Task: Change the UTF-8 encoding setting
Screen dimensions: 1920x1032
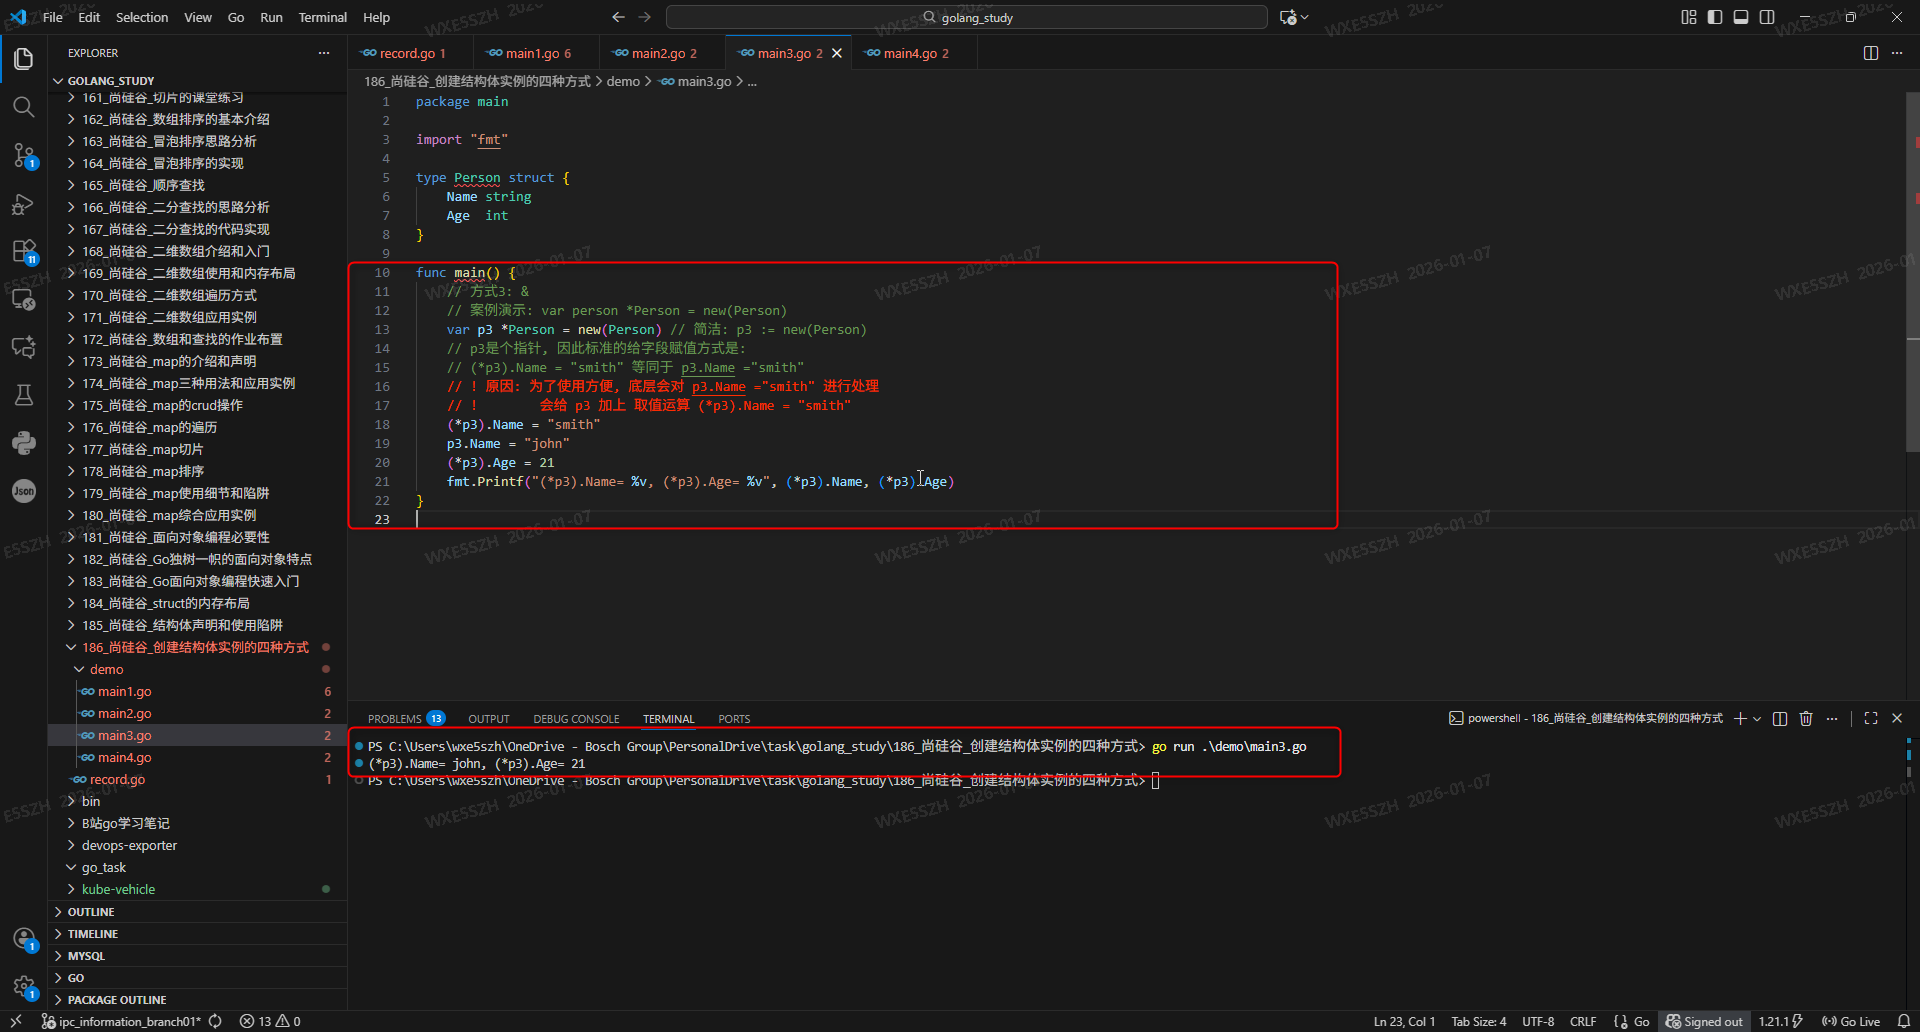Action: (1538, 1021)
